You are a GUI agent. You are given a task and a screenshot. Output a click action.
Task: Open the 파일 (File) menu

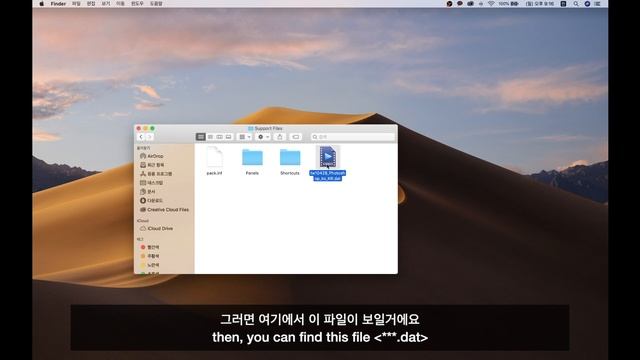coord(76,4)
